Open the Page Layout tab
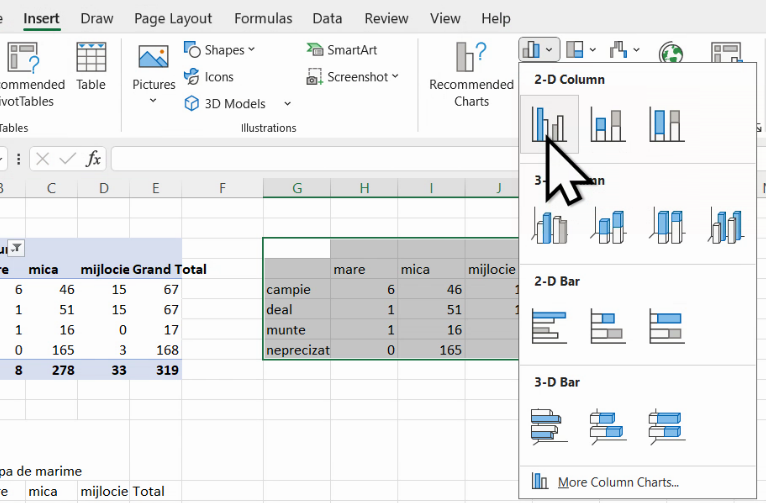 click(173, 18)
